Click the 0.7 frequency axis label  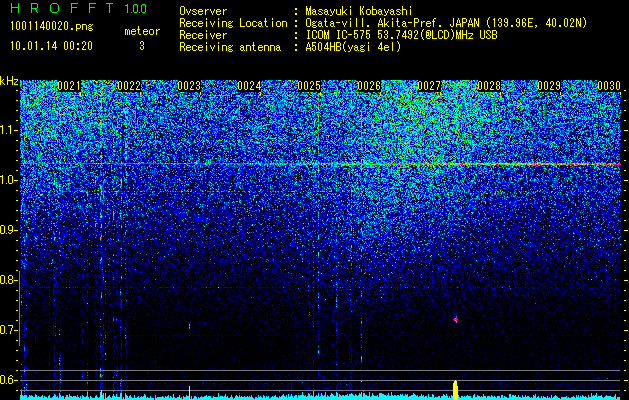(x=8, y=330)
